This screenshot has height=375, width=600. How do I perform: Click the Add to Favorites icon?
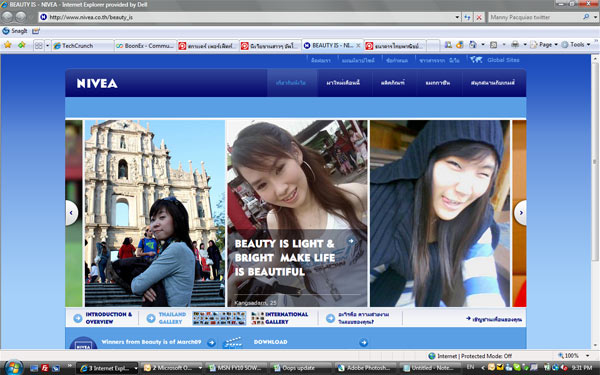click(x=22, y=45)
